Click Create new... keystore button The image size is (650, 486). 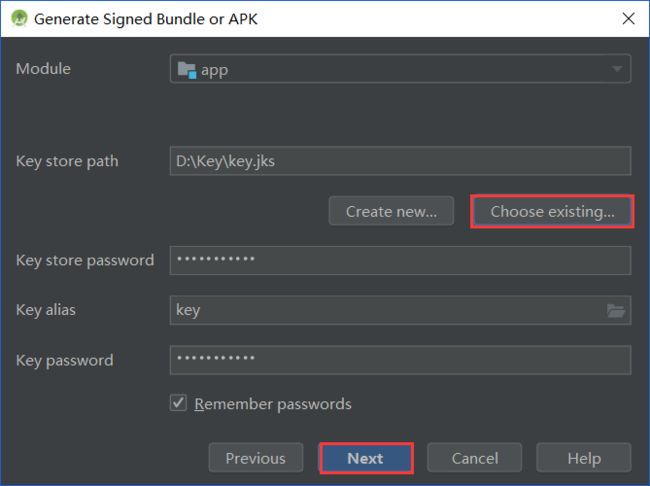pos(391,211)
